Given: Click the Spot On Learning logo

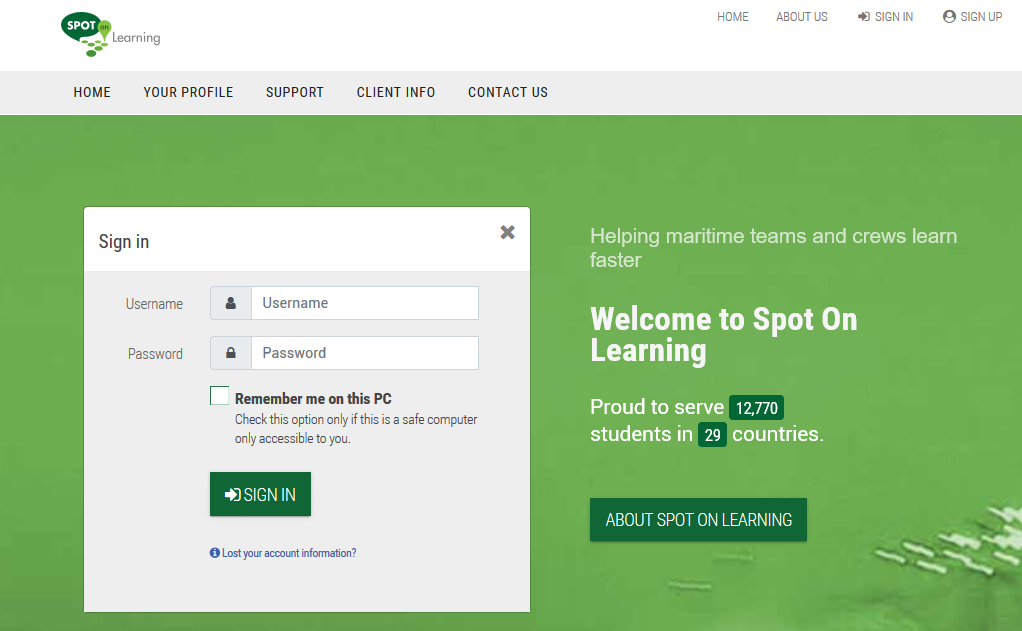Looking at the screenshot, I should coord(110,33).
